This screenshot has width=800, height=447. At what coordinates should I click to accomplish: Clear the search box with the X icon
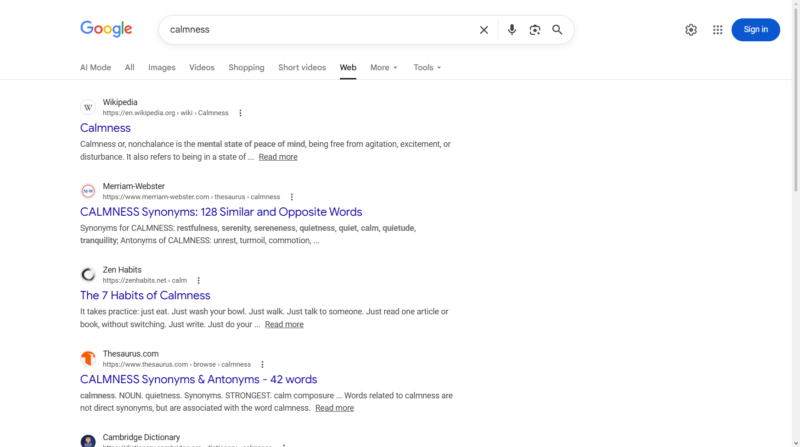484,30
